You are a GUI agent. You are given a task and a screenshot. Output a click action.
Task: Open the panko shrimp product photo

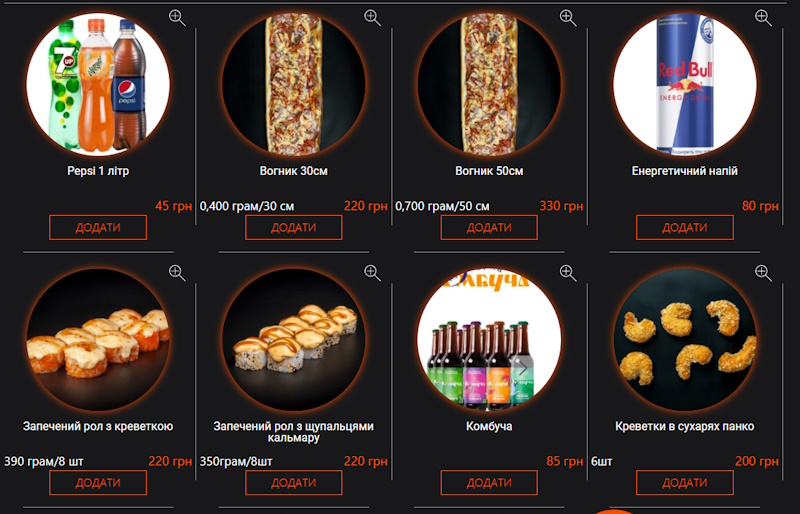click(685, 339)
